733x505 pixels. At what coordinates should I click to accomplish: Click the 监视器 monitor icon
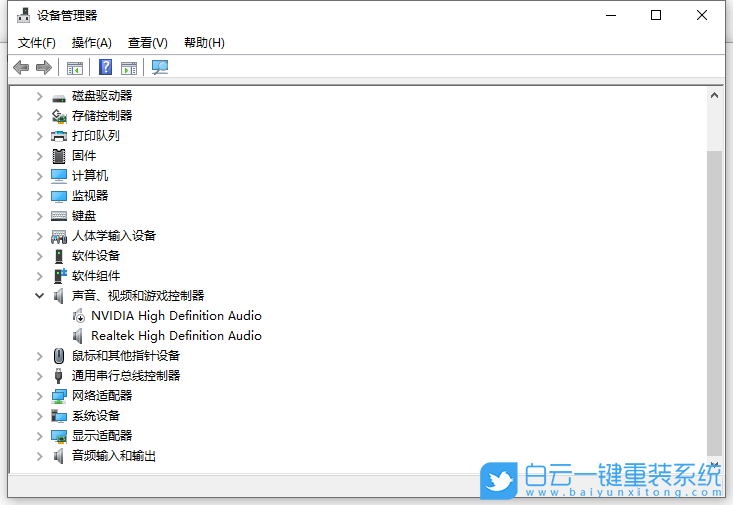(x=59, y=196)
